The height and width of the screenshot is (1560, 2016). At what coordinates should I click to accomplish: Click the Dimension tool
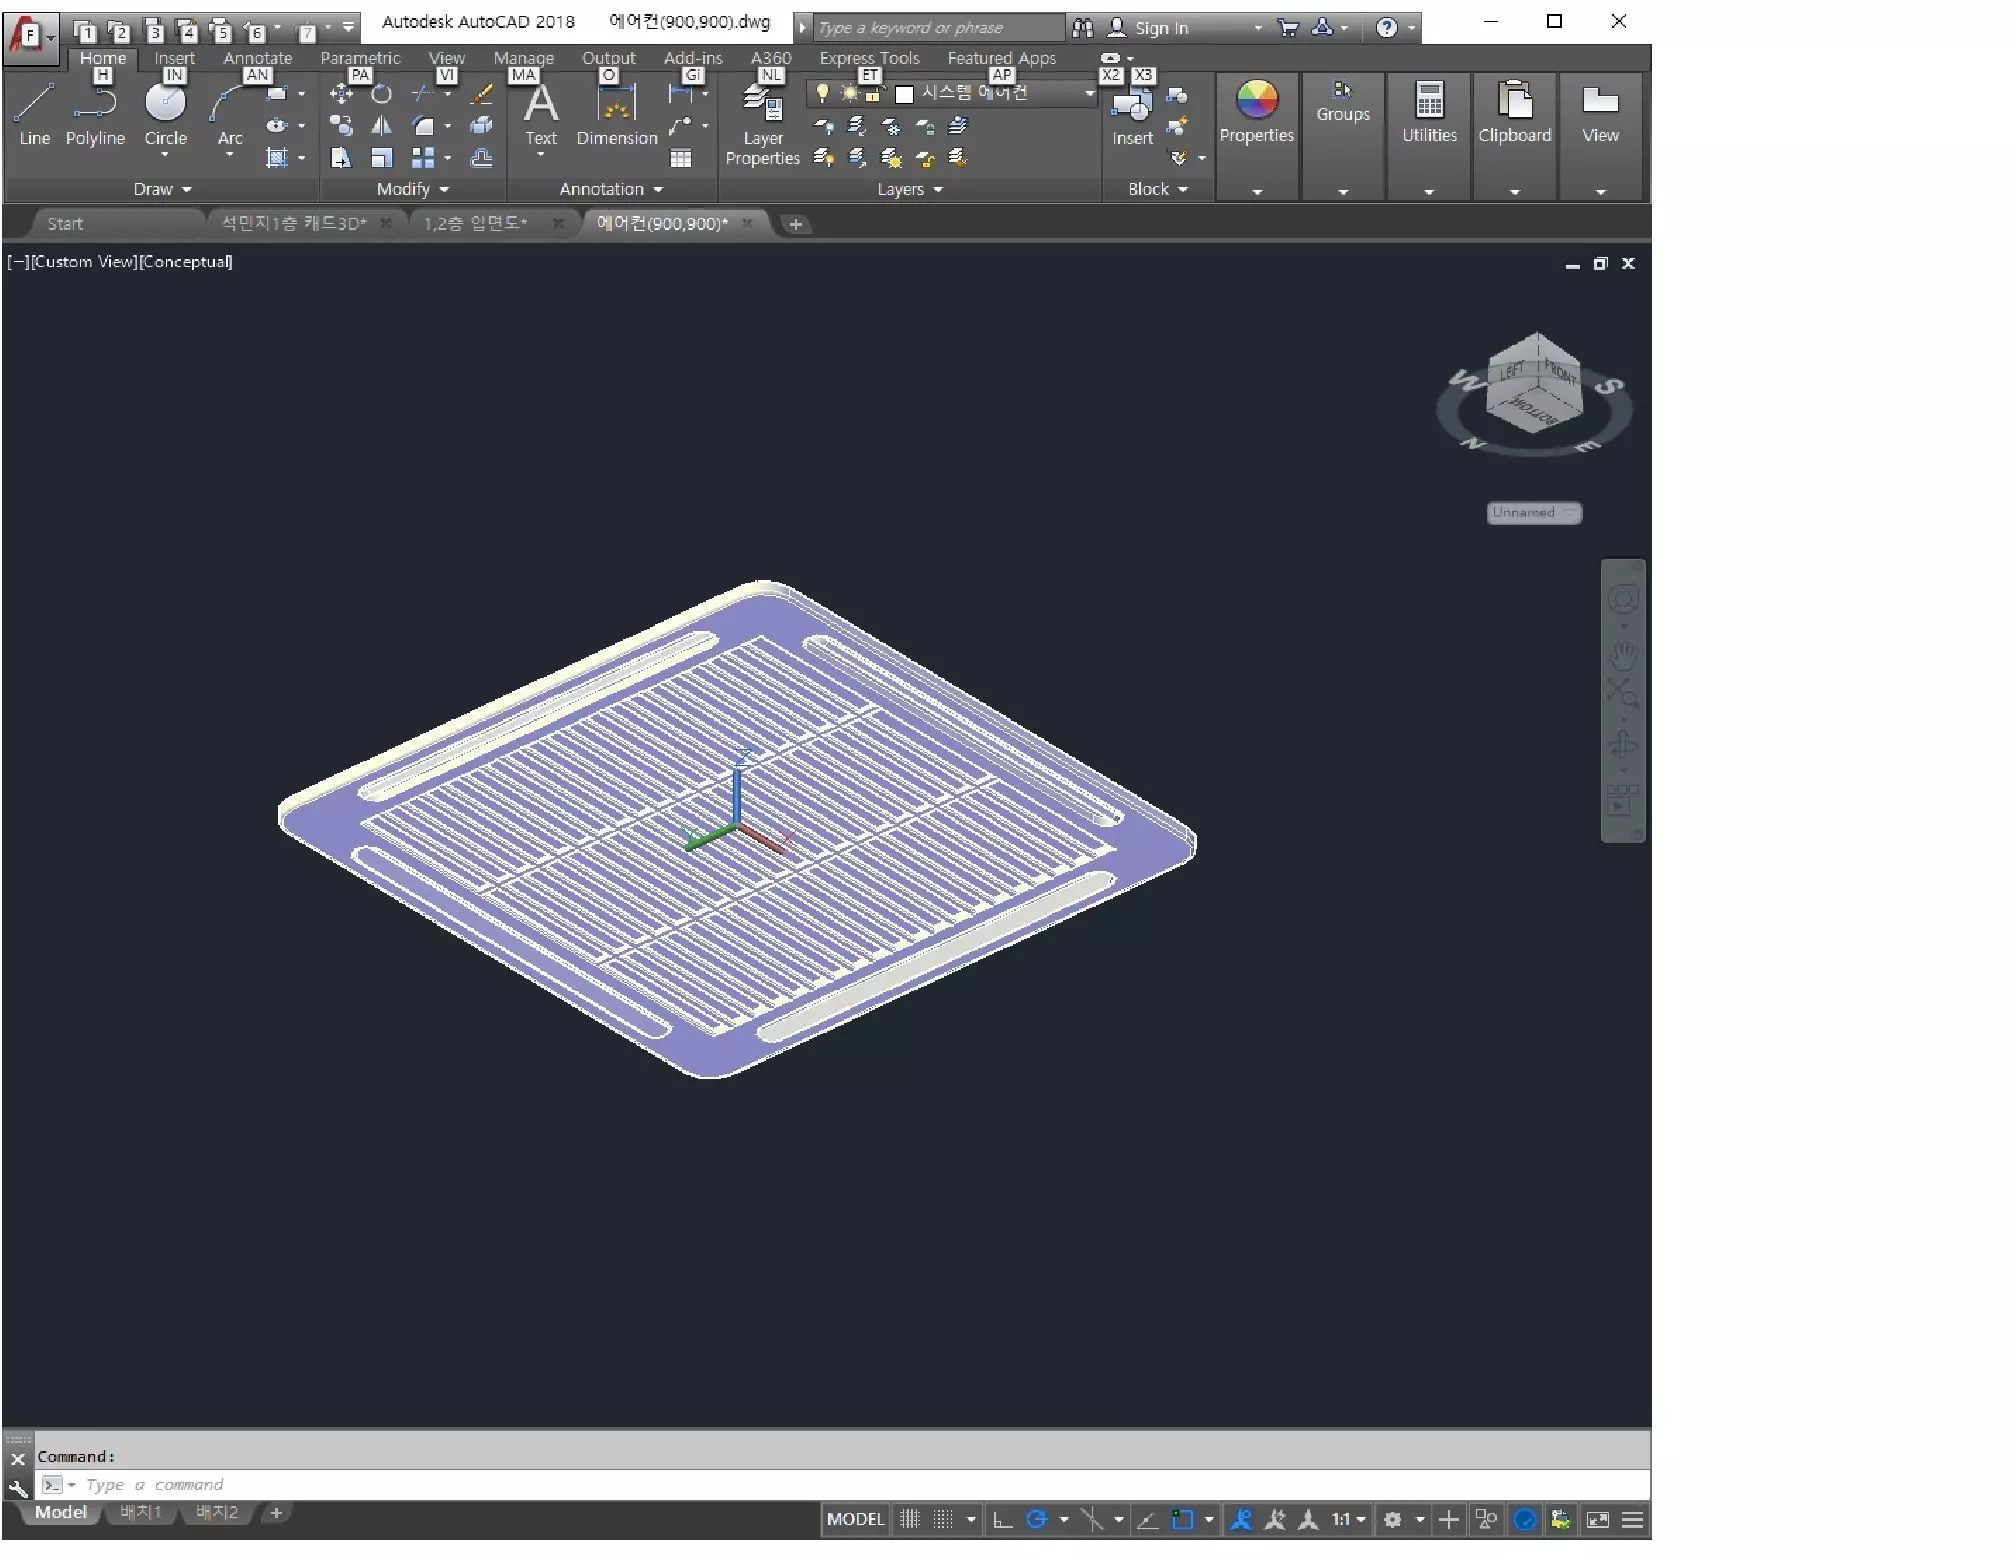pos(616,115)
